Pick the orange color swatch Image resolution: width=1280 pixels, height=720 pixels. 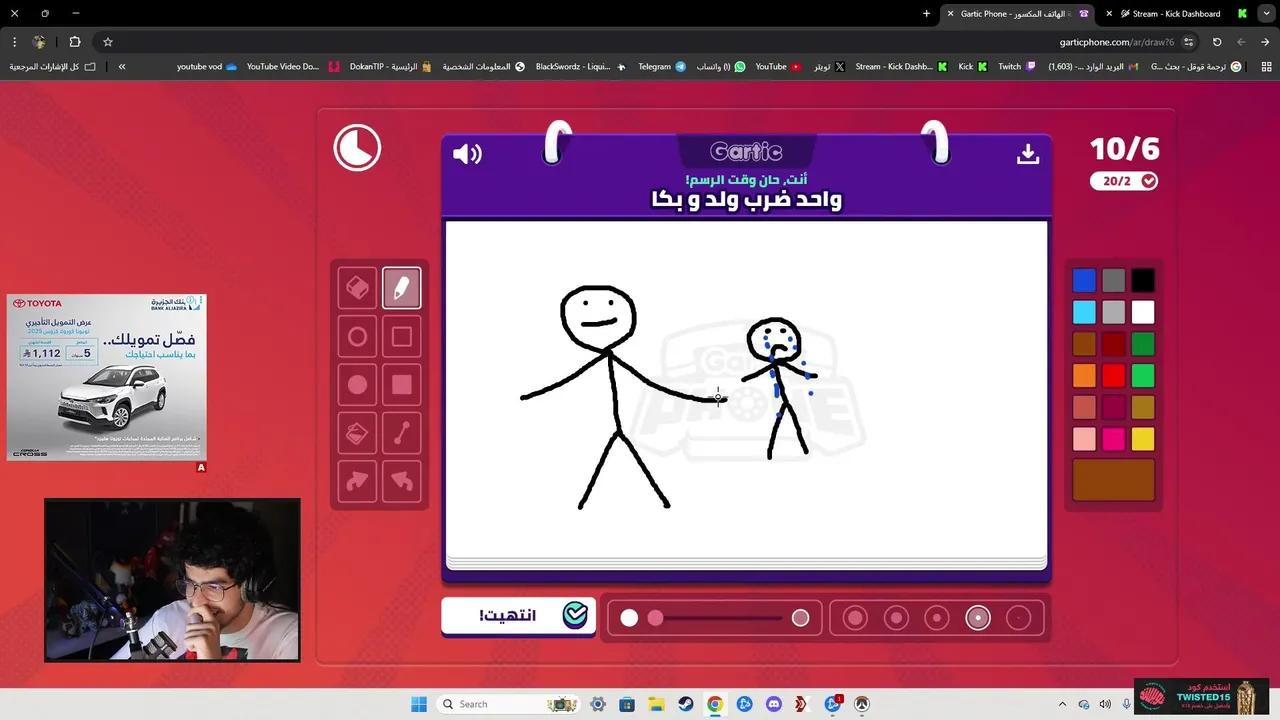(1084, 376)
